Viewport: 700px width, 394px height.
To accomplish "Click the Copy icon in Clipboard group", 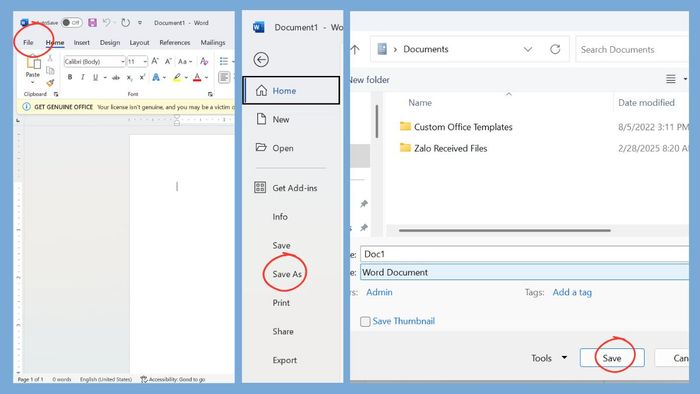I will pyautogui.click(x=50, y=71).
